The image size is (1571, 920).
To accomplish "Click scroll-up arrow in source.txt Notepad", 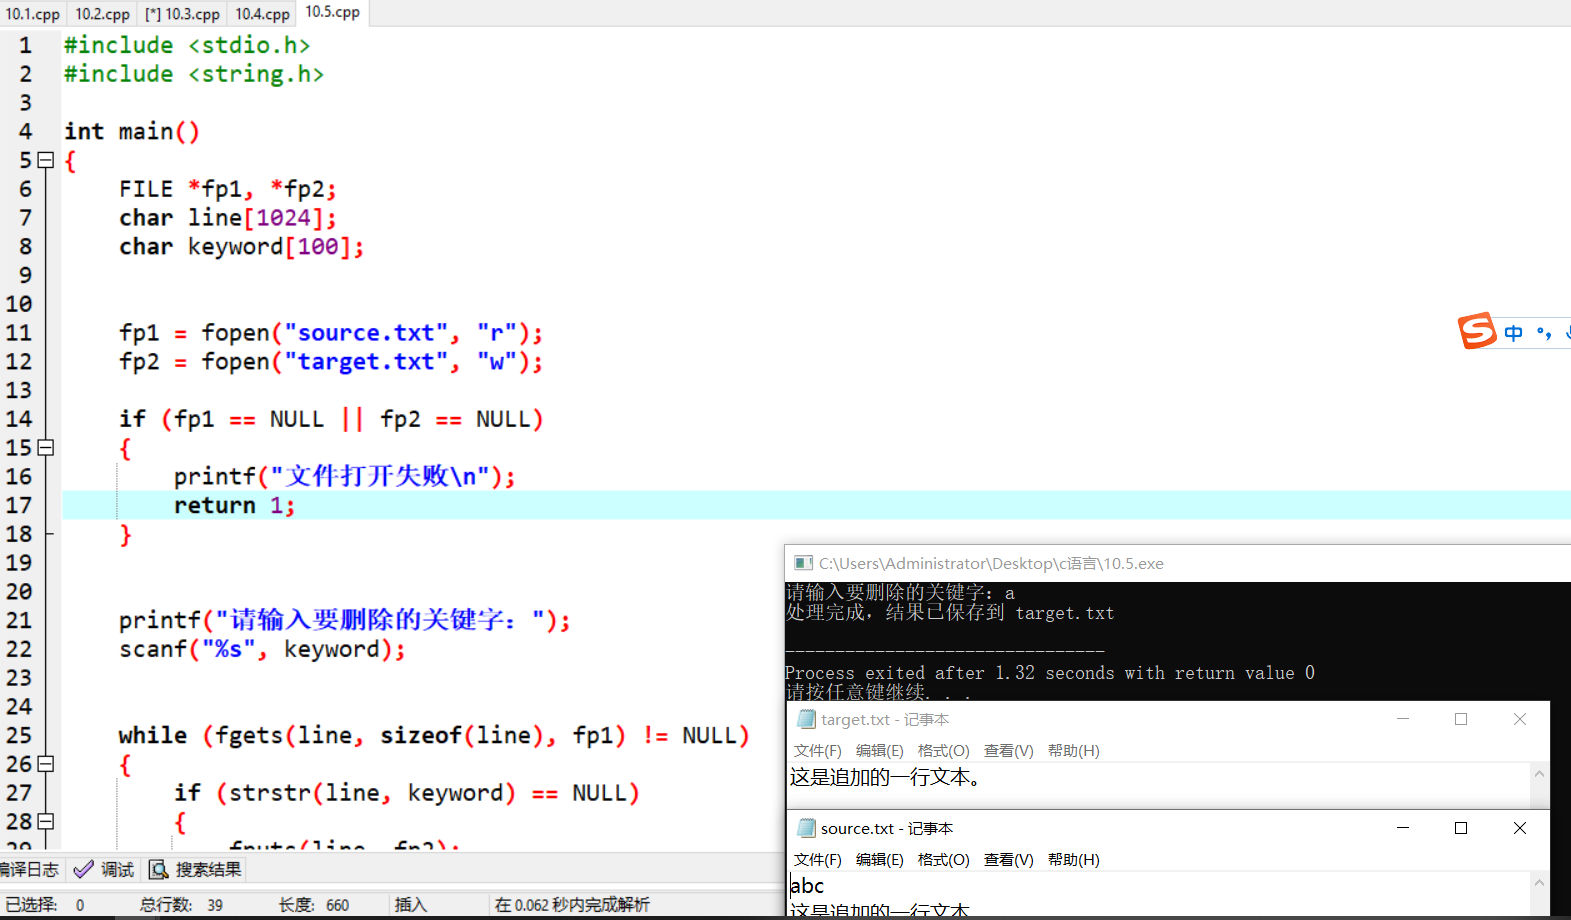I will (x=1539, y=883).
